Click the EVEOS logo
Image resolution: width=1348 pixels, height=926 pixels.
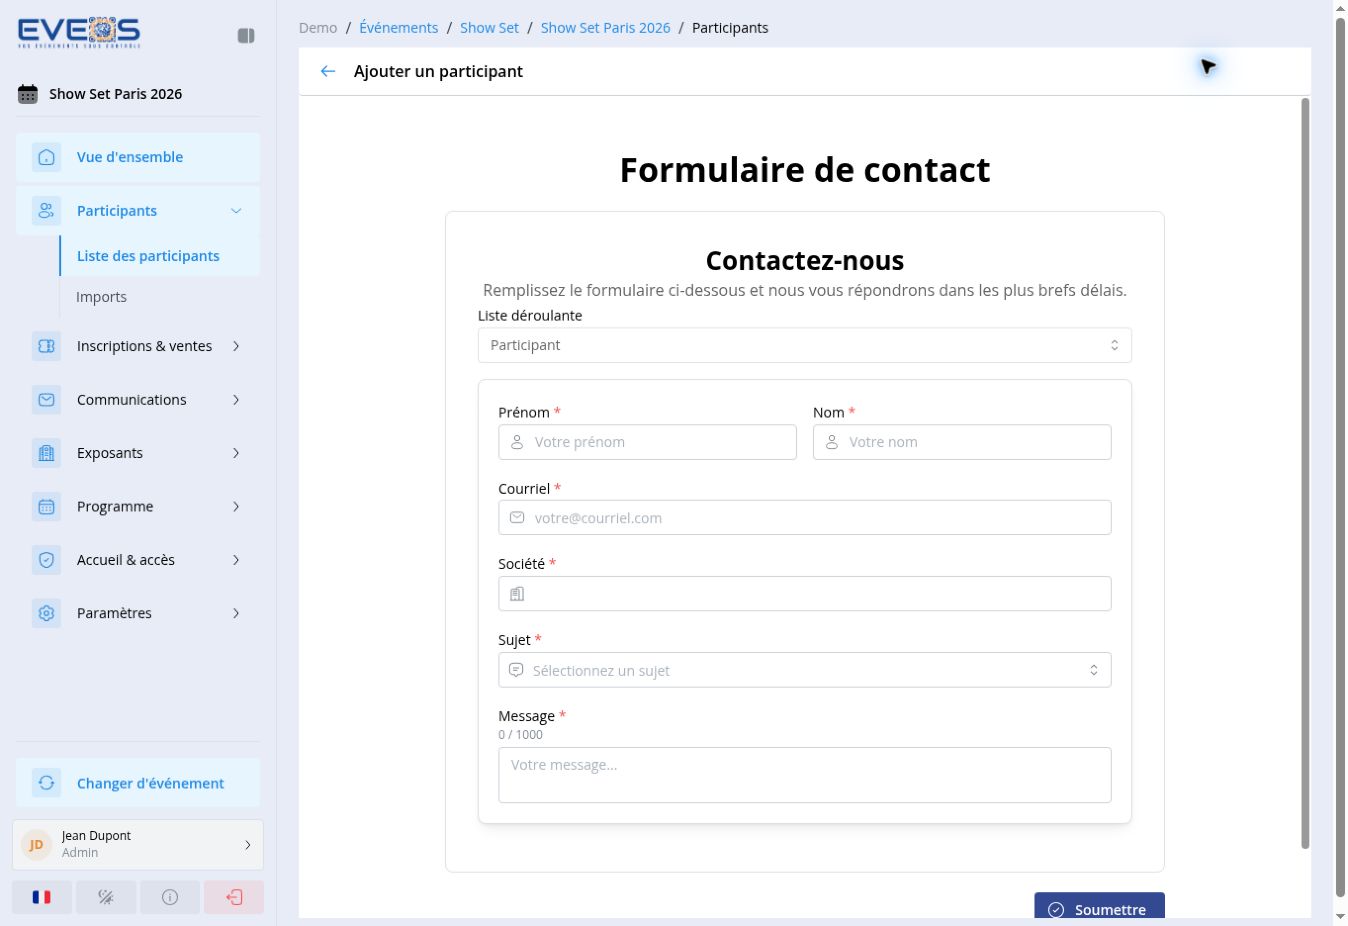[x=79, y=33]
